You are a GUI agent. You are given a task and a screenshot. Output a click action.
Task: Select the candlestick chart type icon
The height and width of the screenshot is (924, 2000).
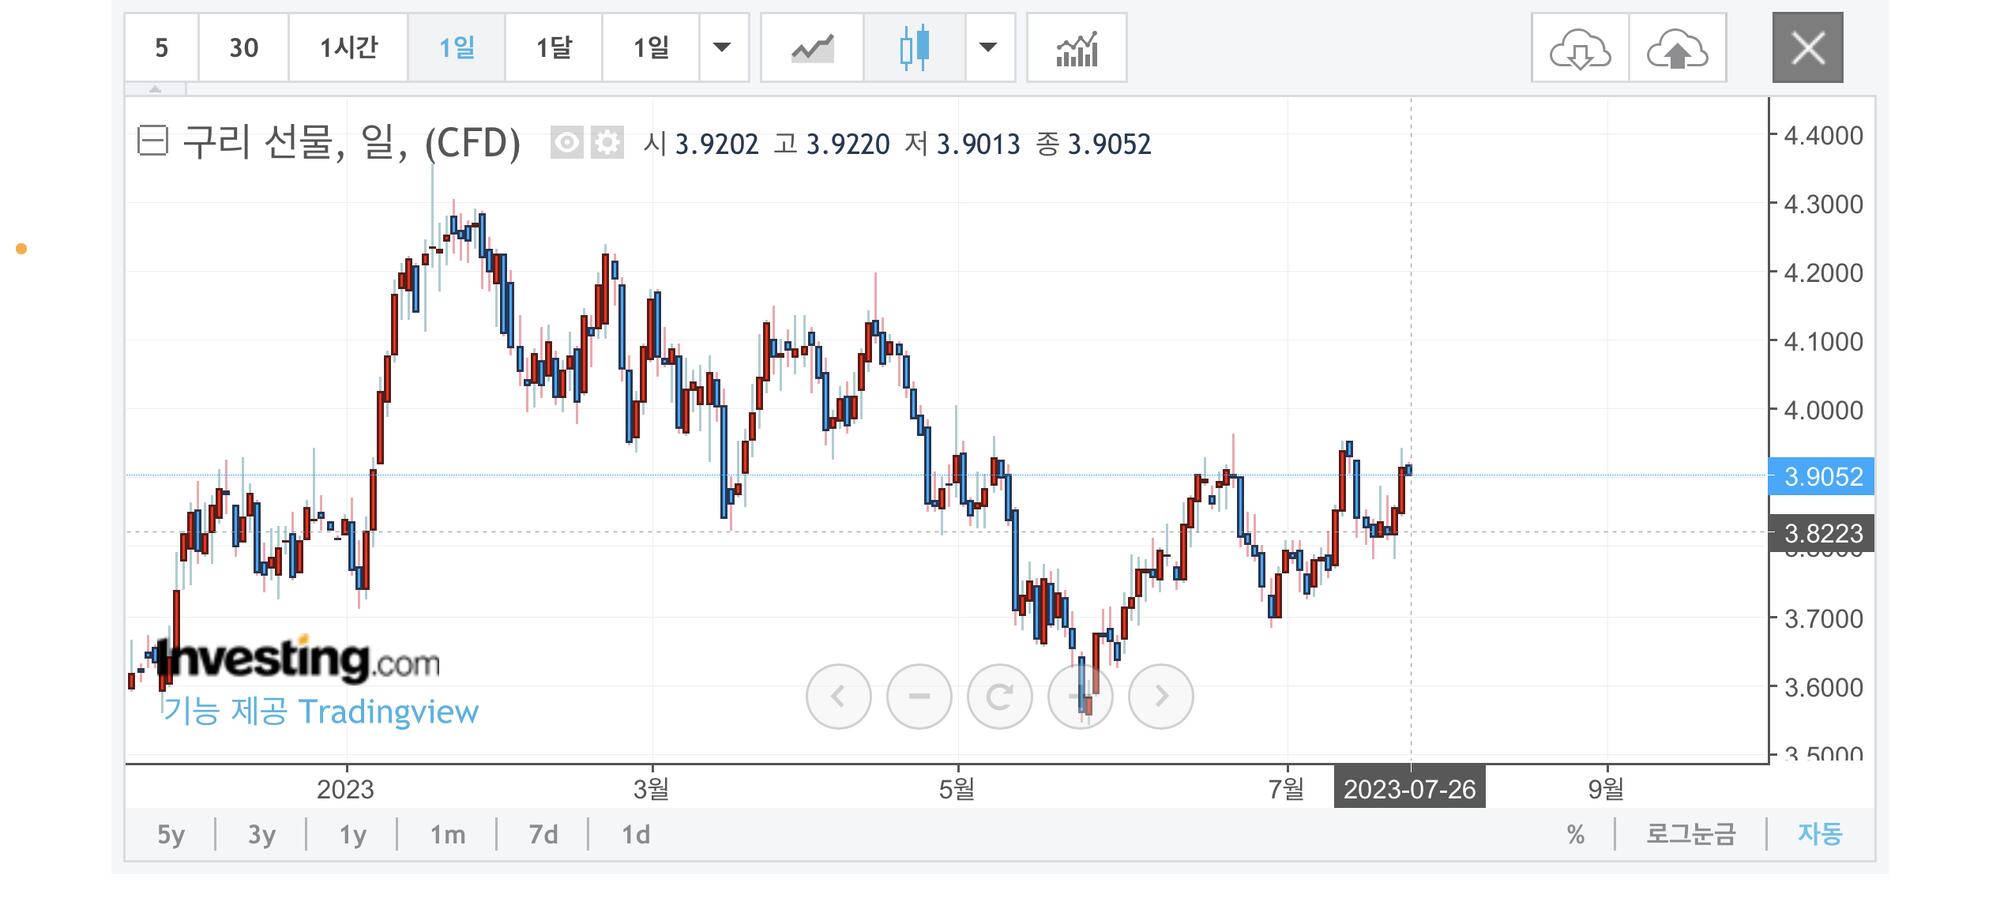click(914, 48)
